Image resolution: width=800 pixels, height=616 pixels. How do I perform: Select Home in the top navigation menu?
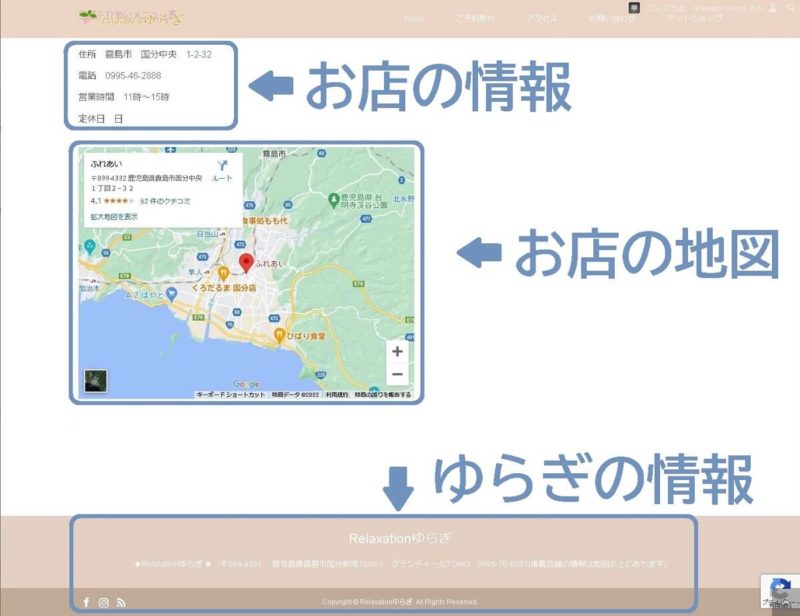tap(413, 16)
